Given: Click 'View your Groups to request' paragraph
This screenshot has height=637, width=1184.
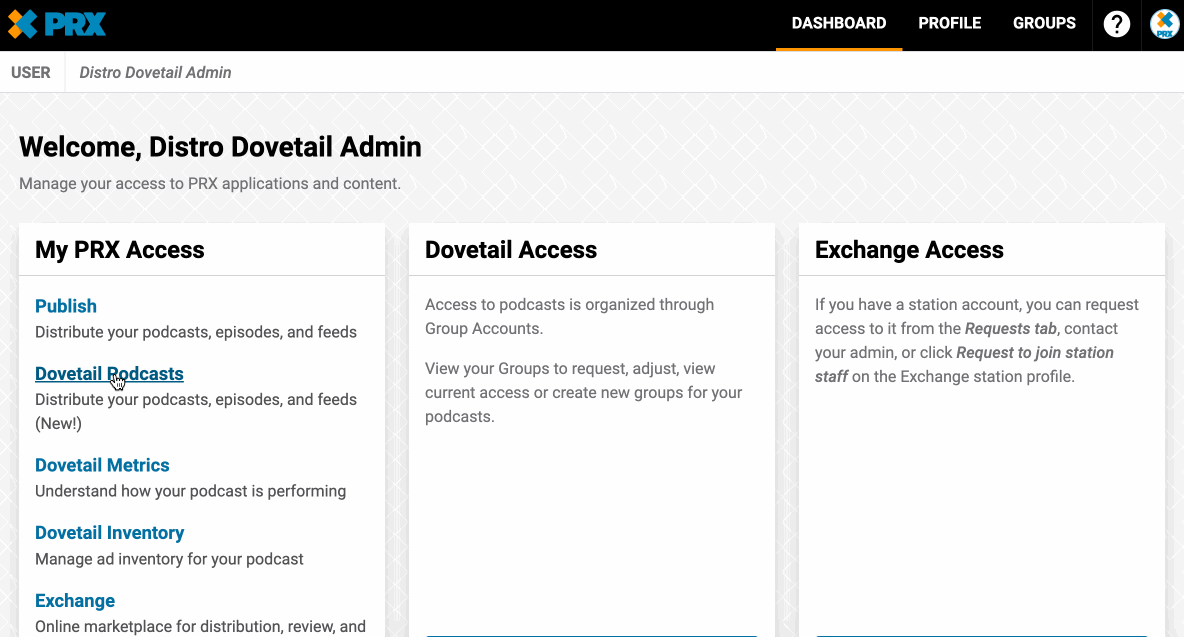Looking at the screenshot, I should coord(584,392).
